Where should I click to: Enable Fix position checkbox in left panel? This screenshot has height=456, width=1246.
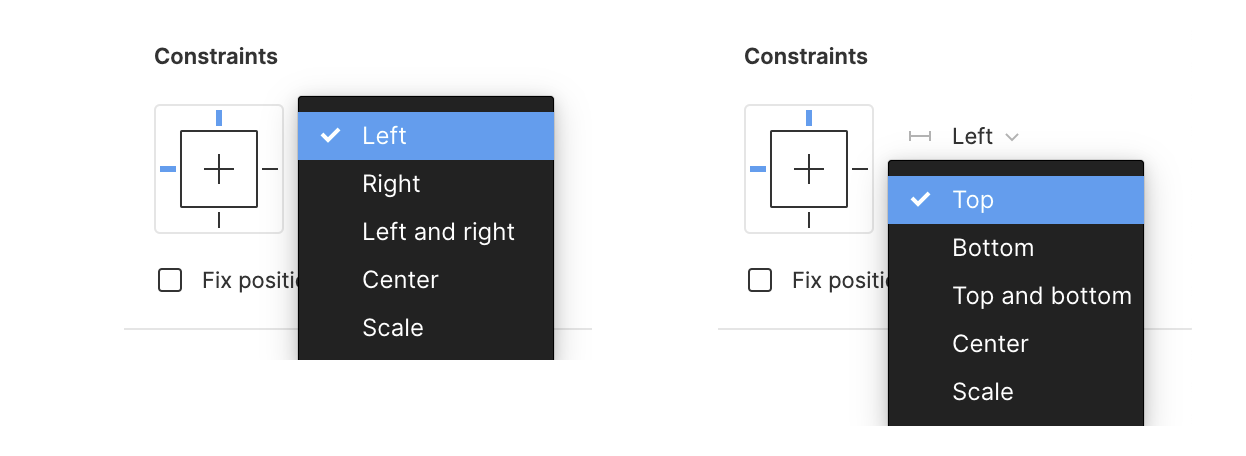pos(170,280)
